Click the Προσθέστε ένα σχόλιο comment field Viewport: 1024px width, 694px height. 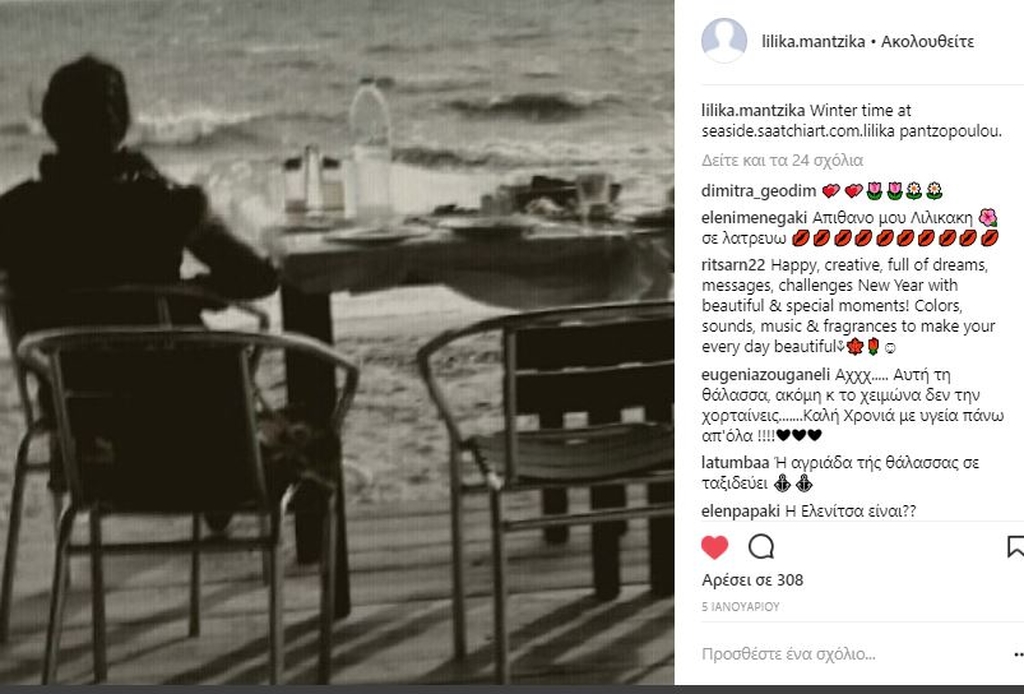pyautogui.click(x=849, y=654)
